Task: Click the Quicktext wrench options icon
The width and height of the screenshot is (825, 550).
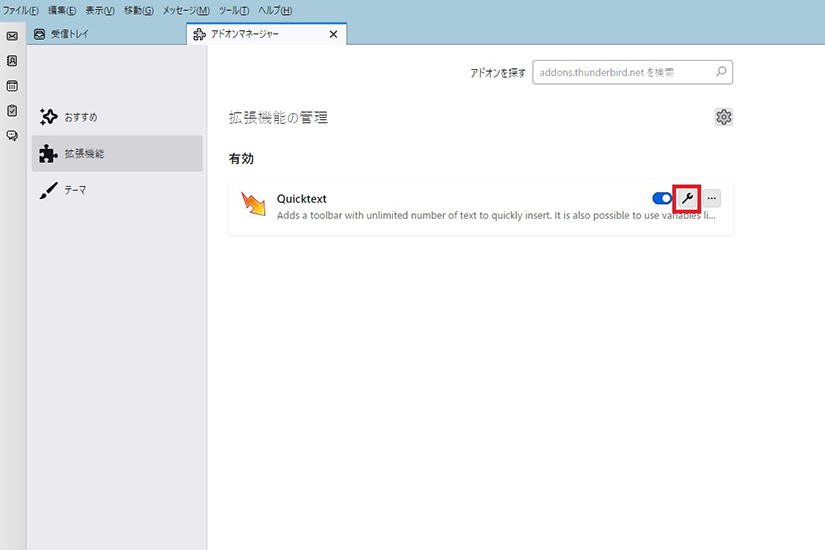Action: click(686, 199)
